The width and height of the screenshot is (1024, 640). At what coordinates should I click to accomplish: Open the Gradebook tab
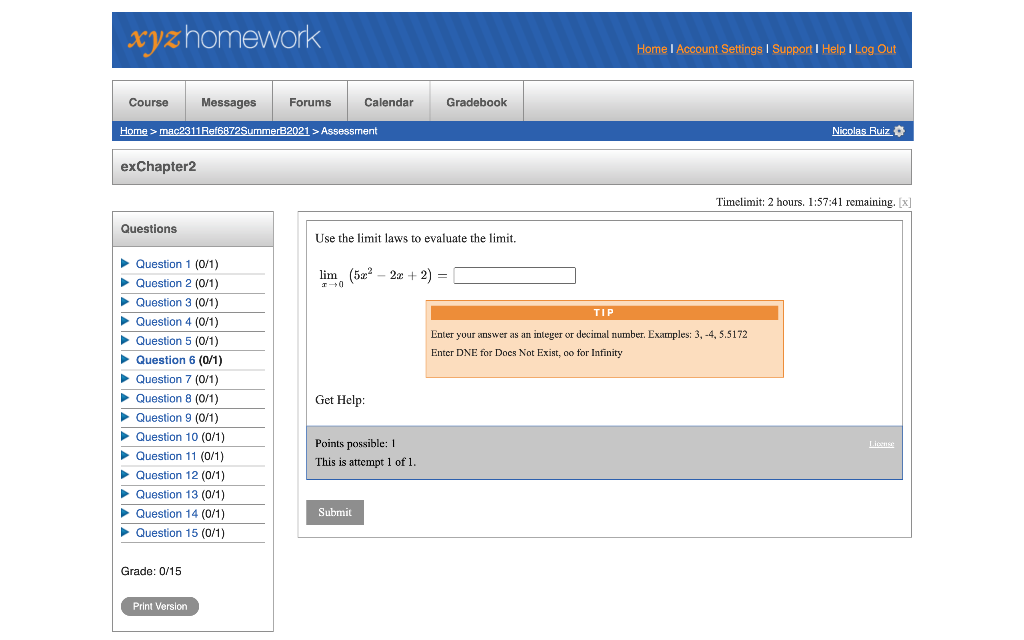coord(477,101)
